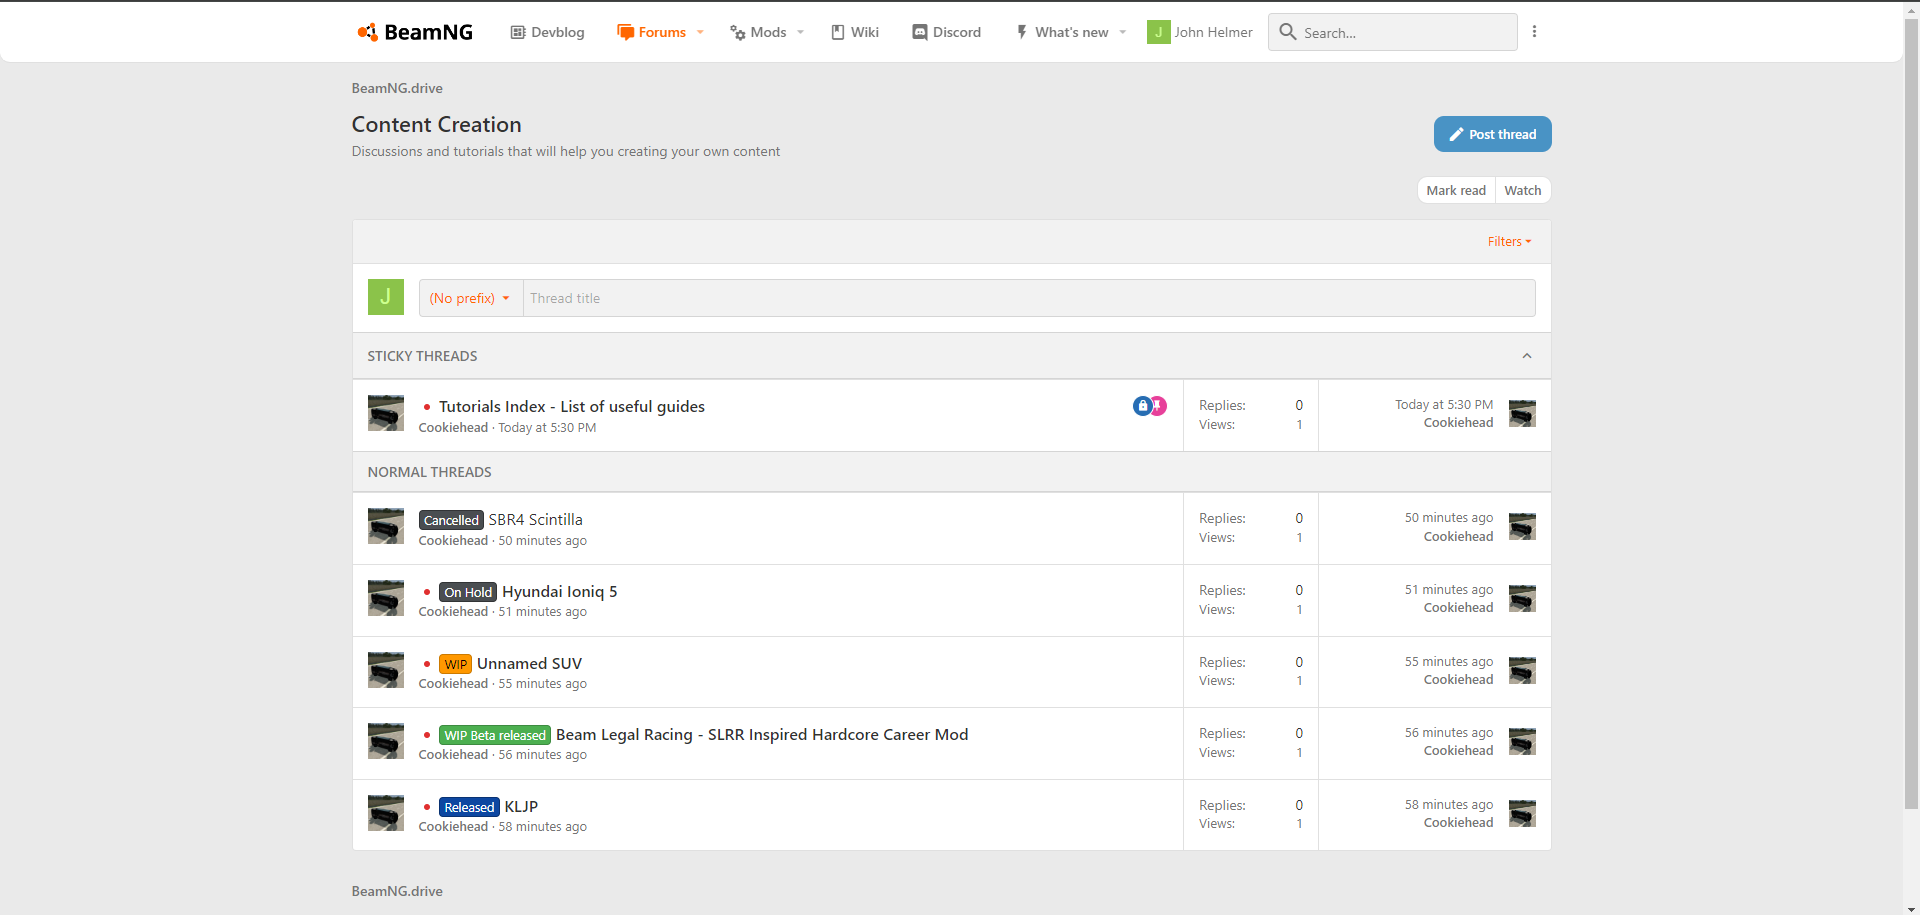Click Cookiehead avatar on Tutorials Index row
Viewport: 1920px width, 915px height.
click(x=386, y=413)
